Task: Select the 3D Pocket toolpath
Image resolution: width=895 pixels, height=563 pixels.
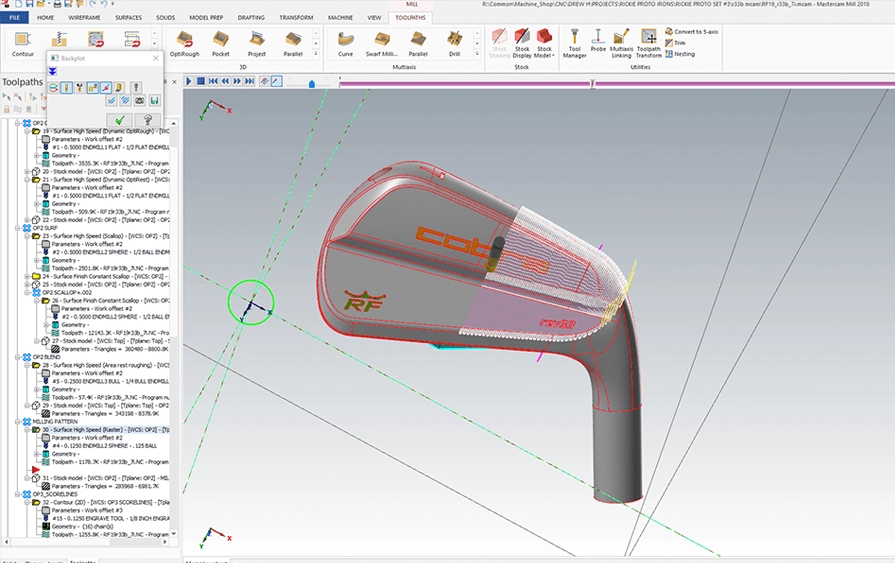Action: (220, 44)
